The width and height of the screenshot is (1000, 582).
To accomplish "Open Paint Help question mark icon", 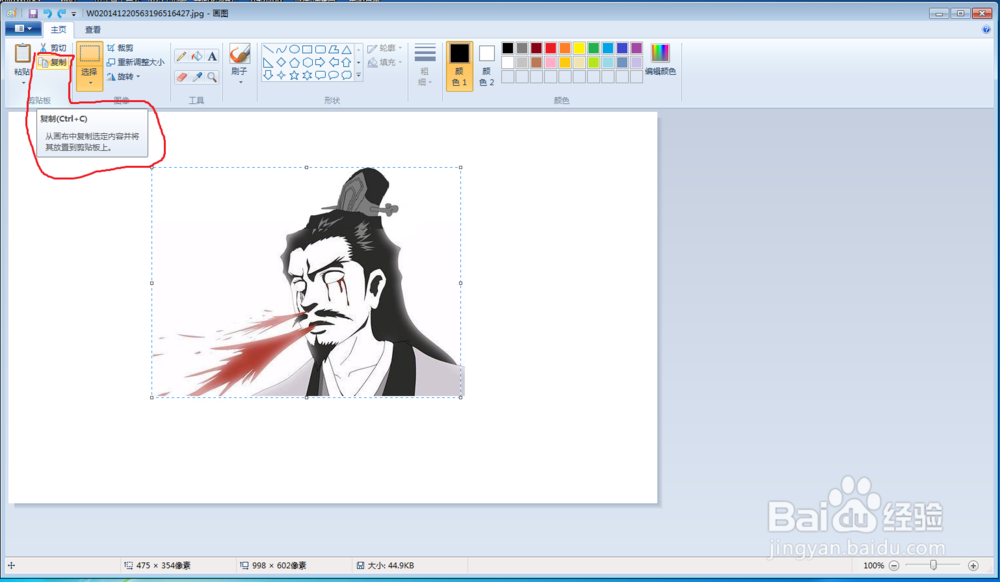I will [x=986, y=29].
